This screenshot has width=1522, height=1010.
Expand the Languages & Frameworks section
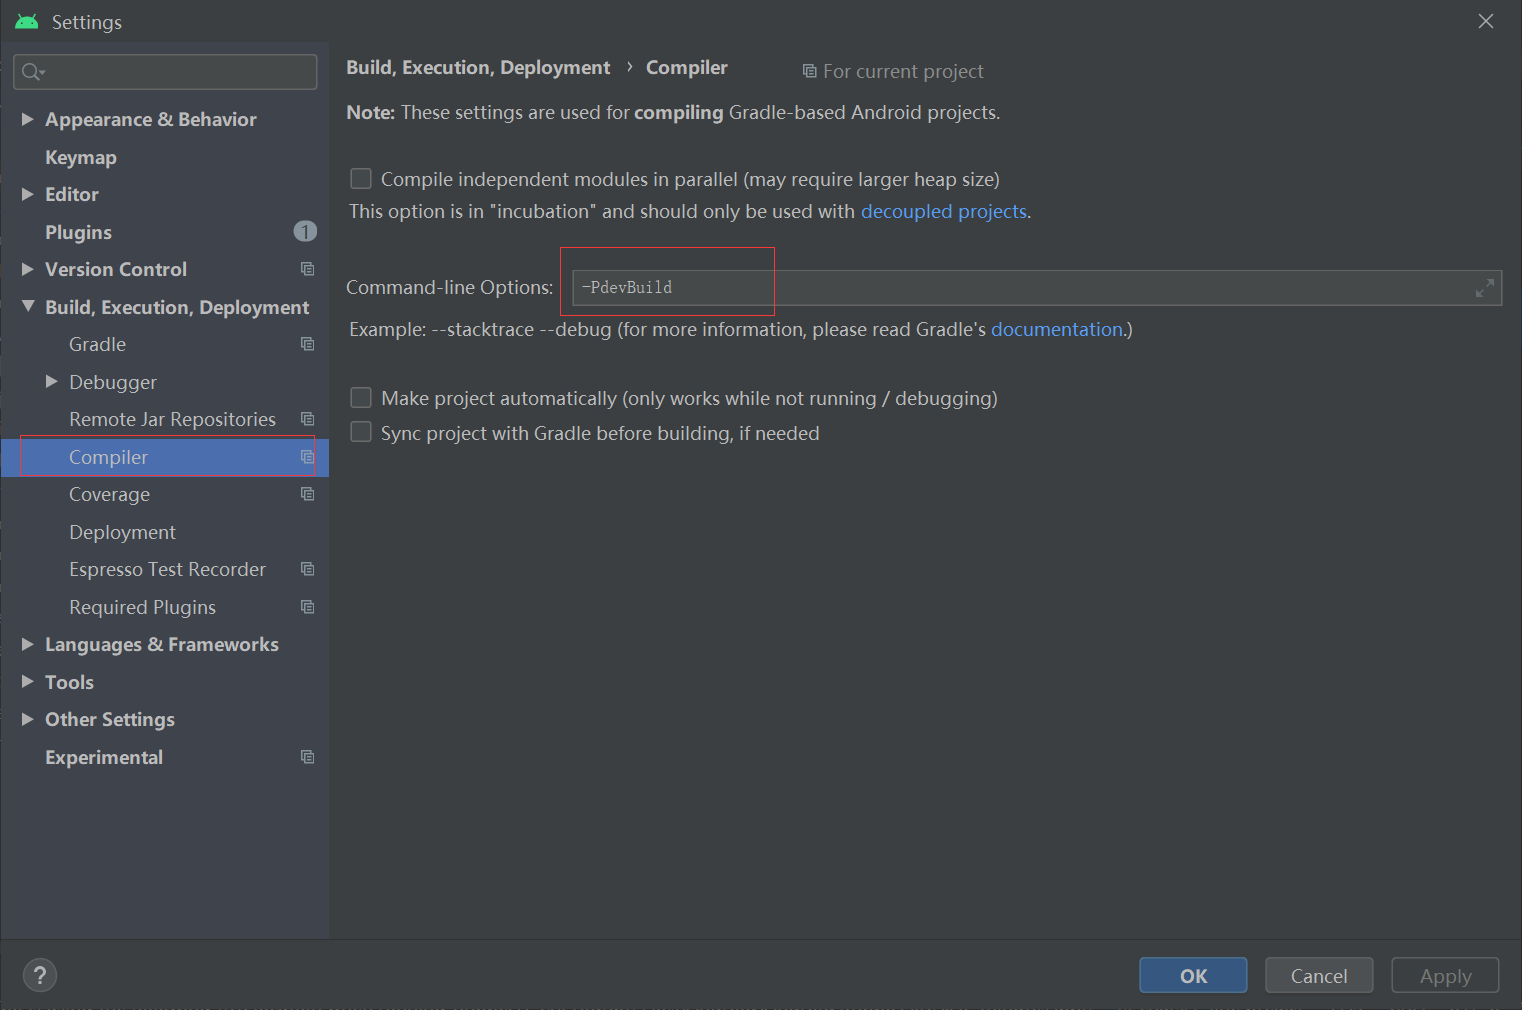(x=28, y=644)
